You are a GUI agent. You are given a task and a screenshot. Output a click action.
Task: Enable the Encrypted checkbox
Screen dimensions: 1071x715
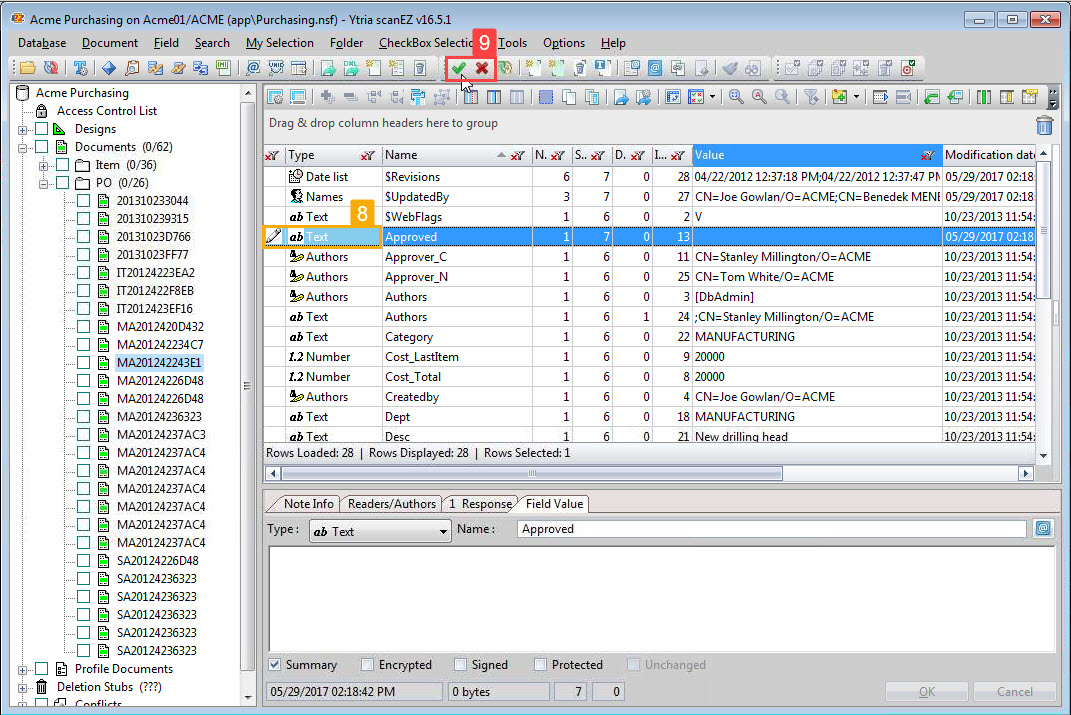click(367, 664)
